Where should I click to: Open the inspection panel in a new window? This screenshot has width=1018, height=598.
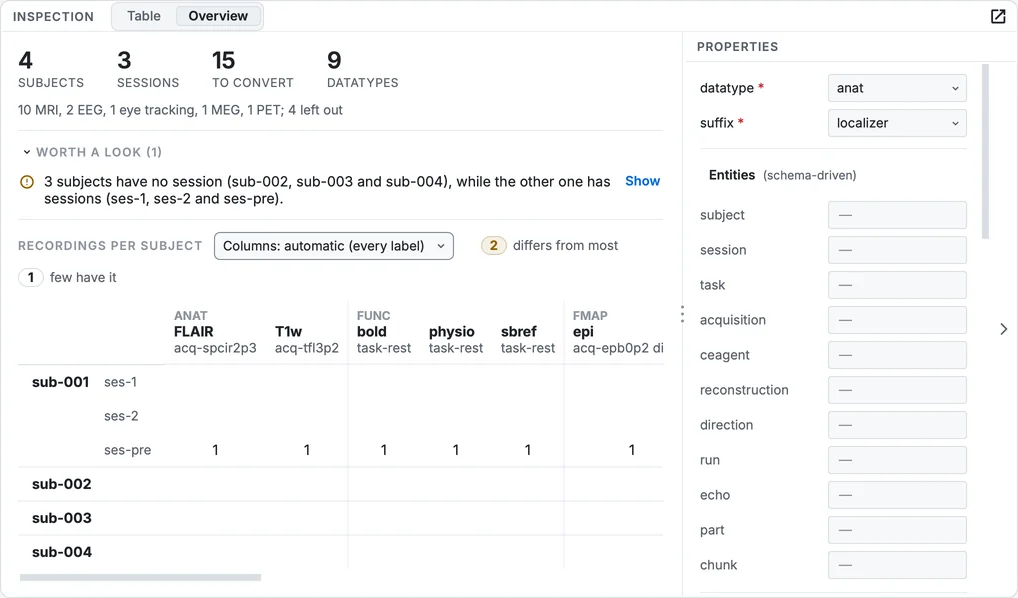[x=998, y=16]
